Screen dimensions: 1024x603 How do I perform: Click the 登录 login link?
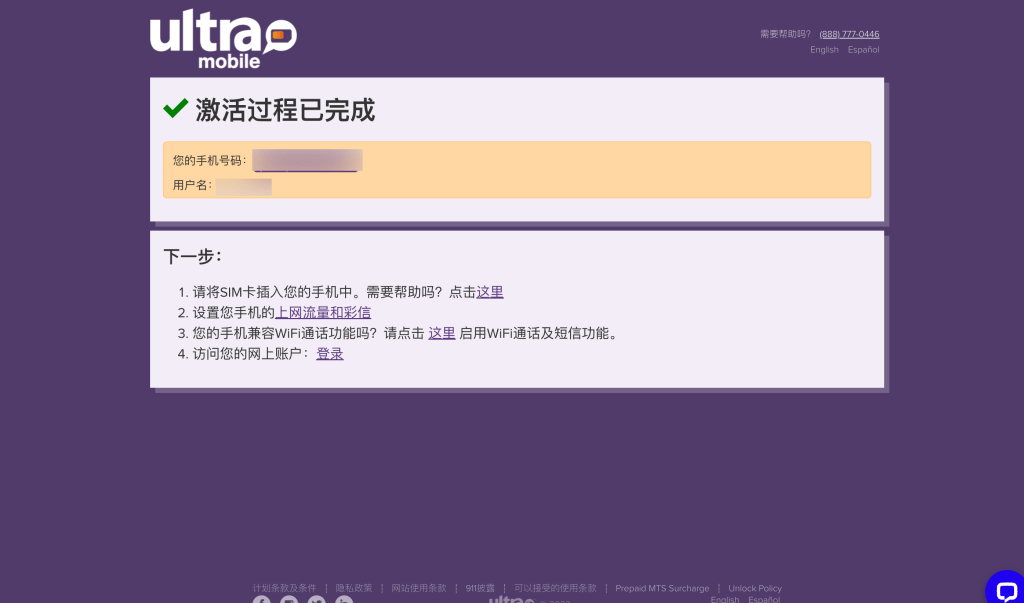click(330, 354)
